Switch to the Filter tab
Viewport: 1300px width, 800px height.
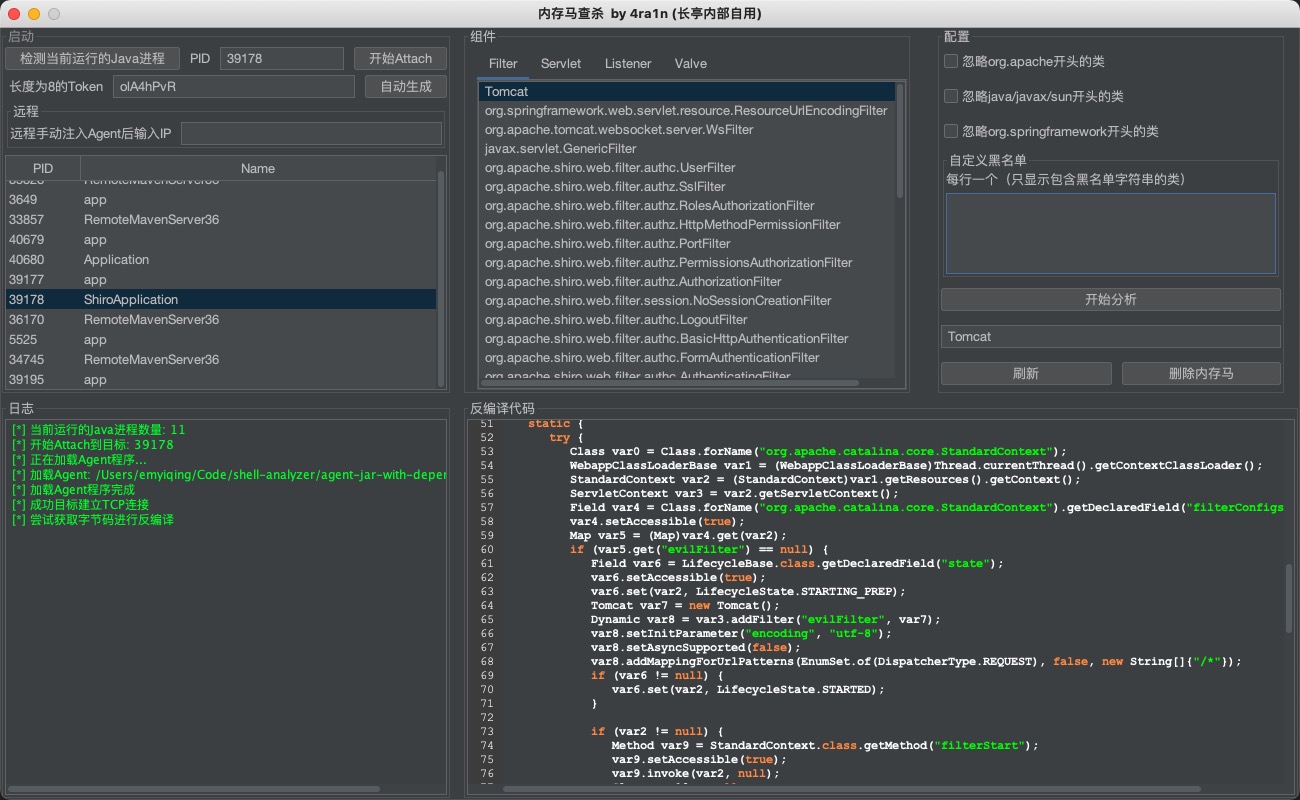point(503,63)
